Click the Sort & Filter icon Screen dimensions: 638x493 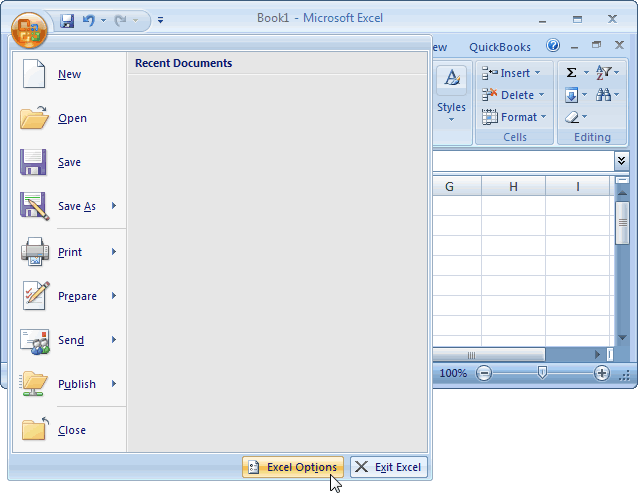(x=603, y=73)
